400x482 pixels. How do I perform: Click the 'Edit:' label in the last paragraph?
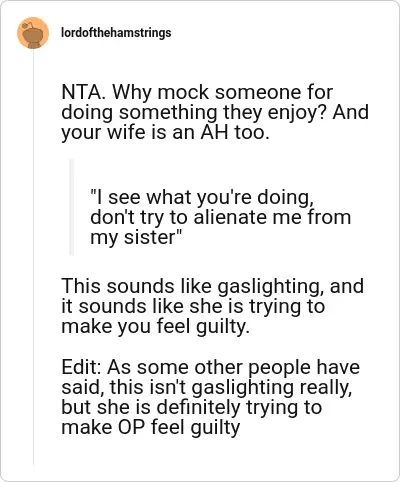tap(82, 367)
